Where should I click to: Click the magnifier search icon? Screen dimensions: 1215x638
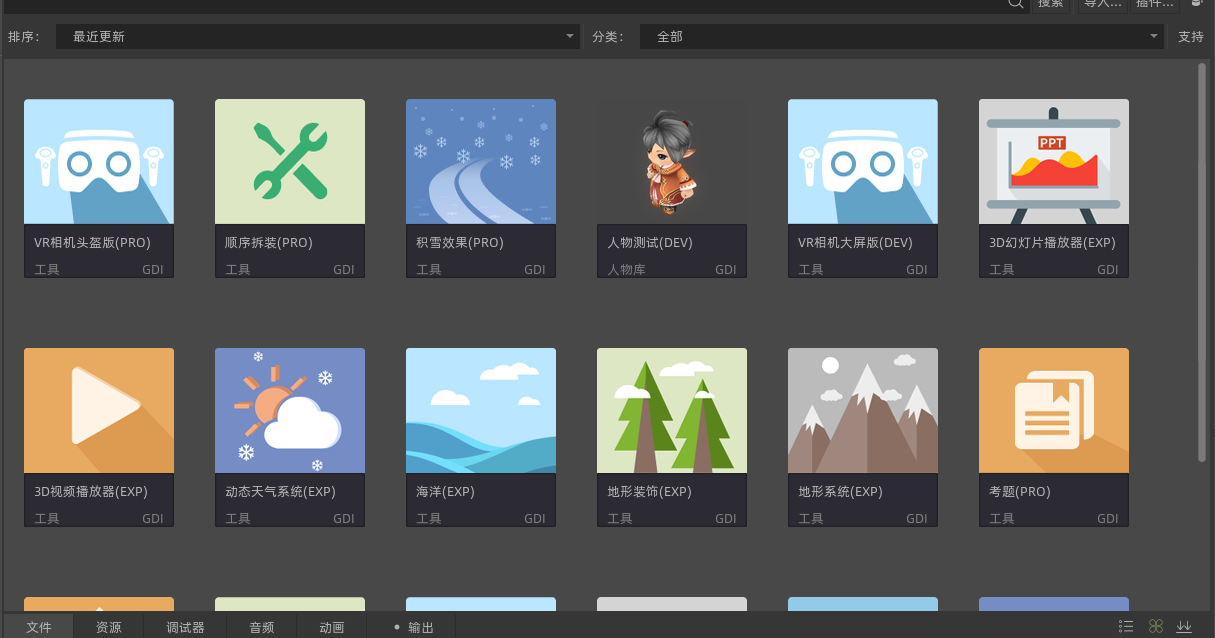click(x=1015, y=4)
